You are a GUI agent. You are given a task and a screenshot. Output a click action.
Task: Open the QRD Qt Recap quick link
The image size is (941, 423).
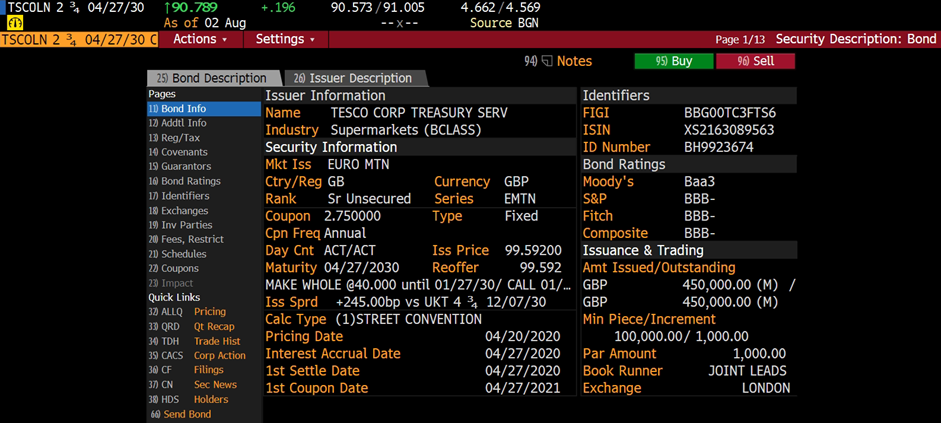[x=191, y=326]
